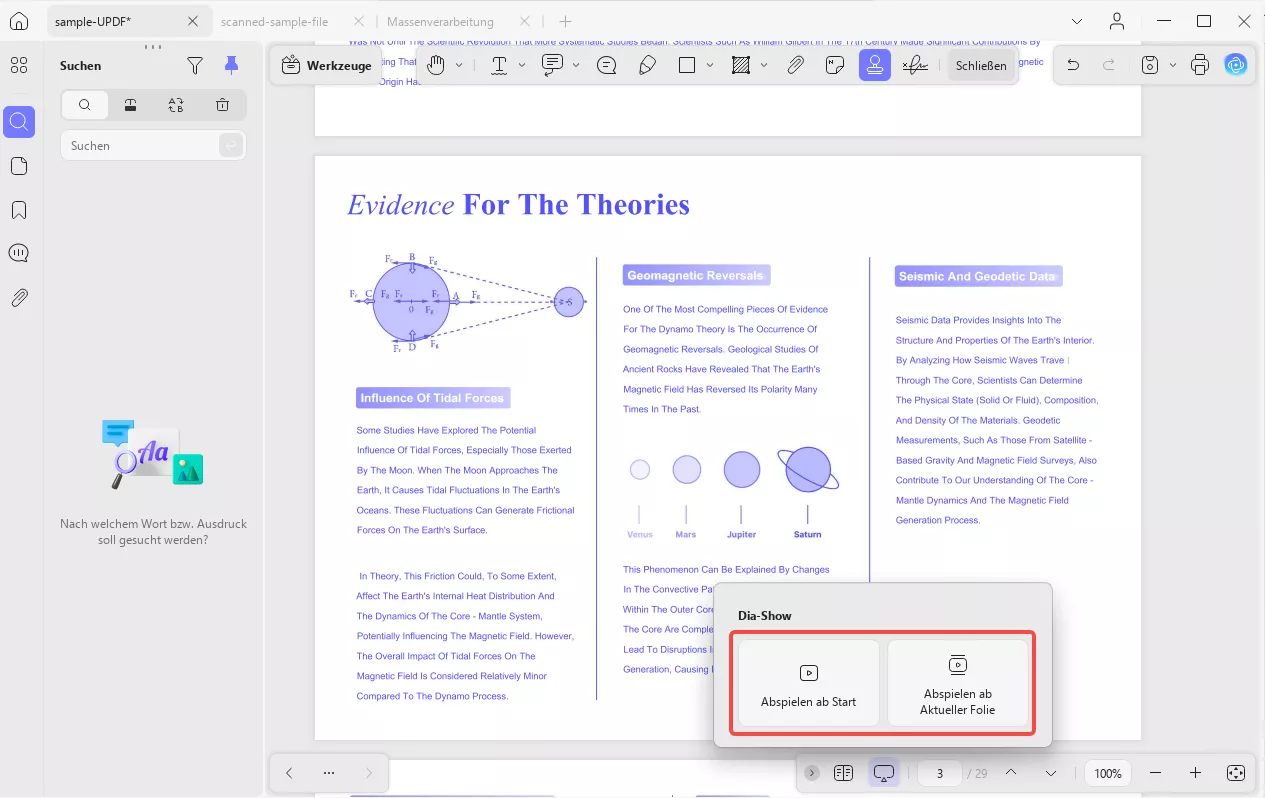Expand the save options dropdown
The image size is (1265, 798).
click(x=1171, y=65)
